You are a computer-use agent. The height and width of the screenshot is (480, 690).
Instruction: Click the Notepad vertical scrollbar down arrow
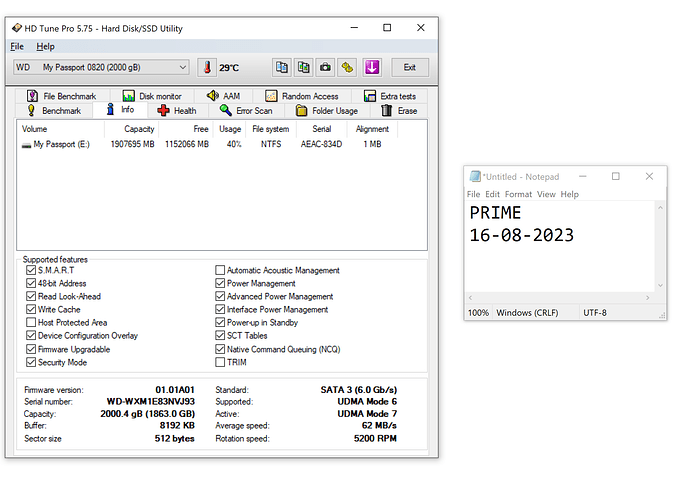click(660, 286)
